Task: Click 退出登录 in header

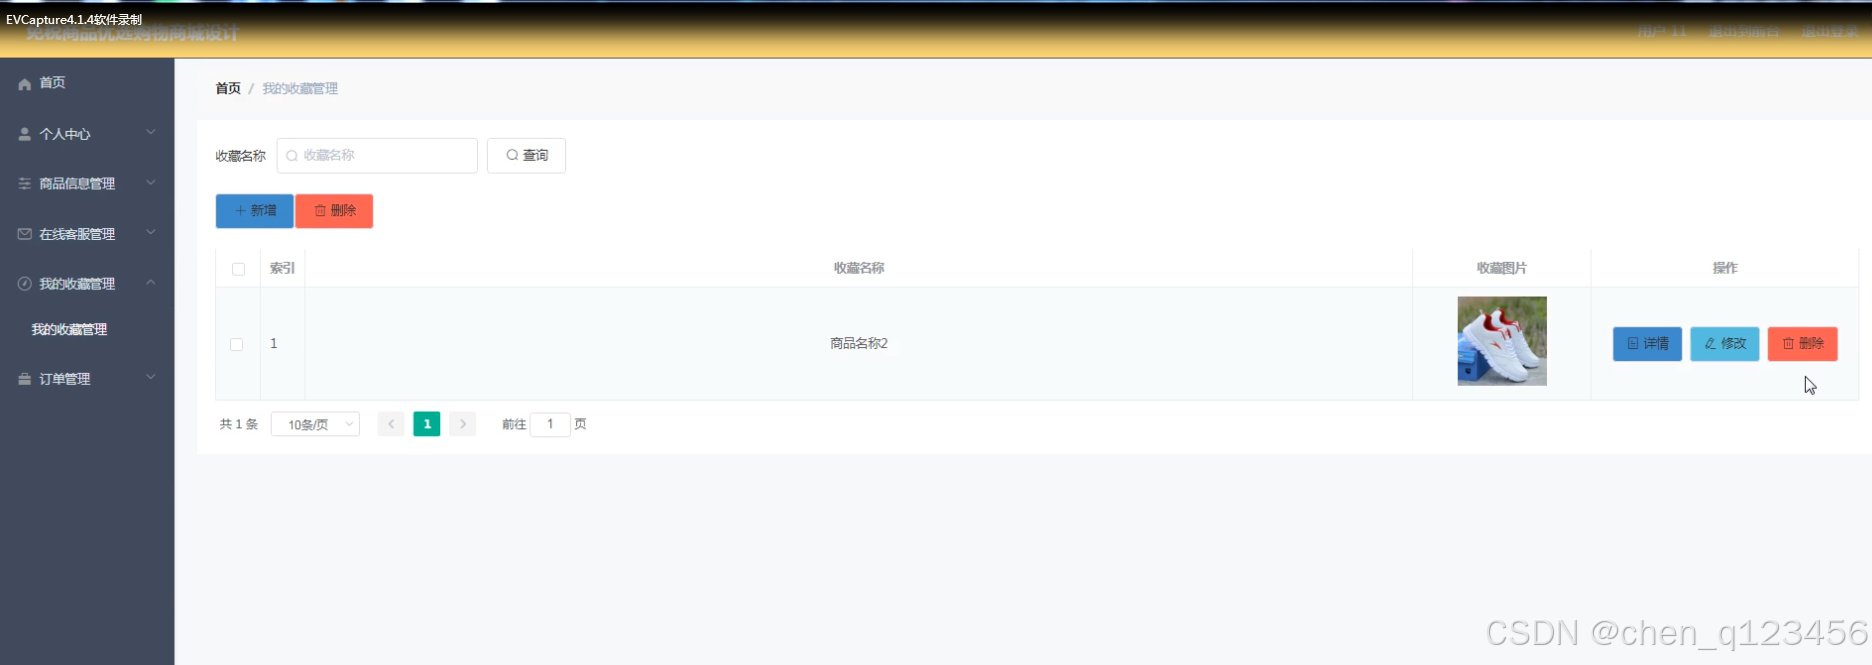Action: [1829, 31]
